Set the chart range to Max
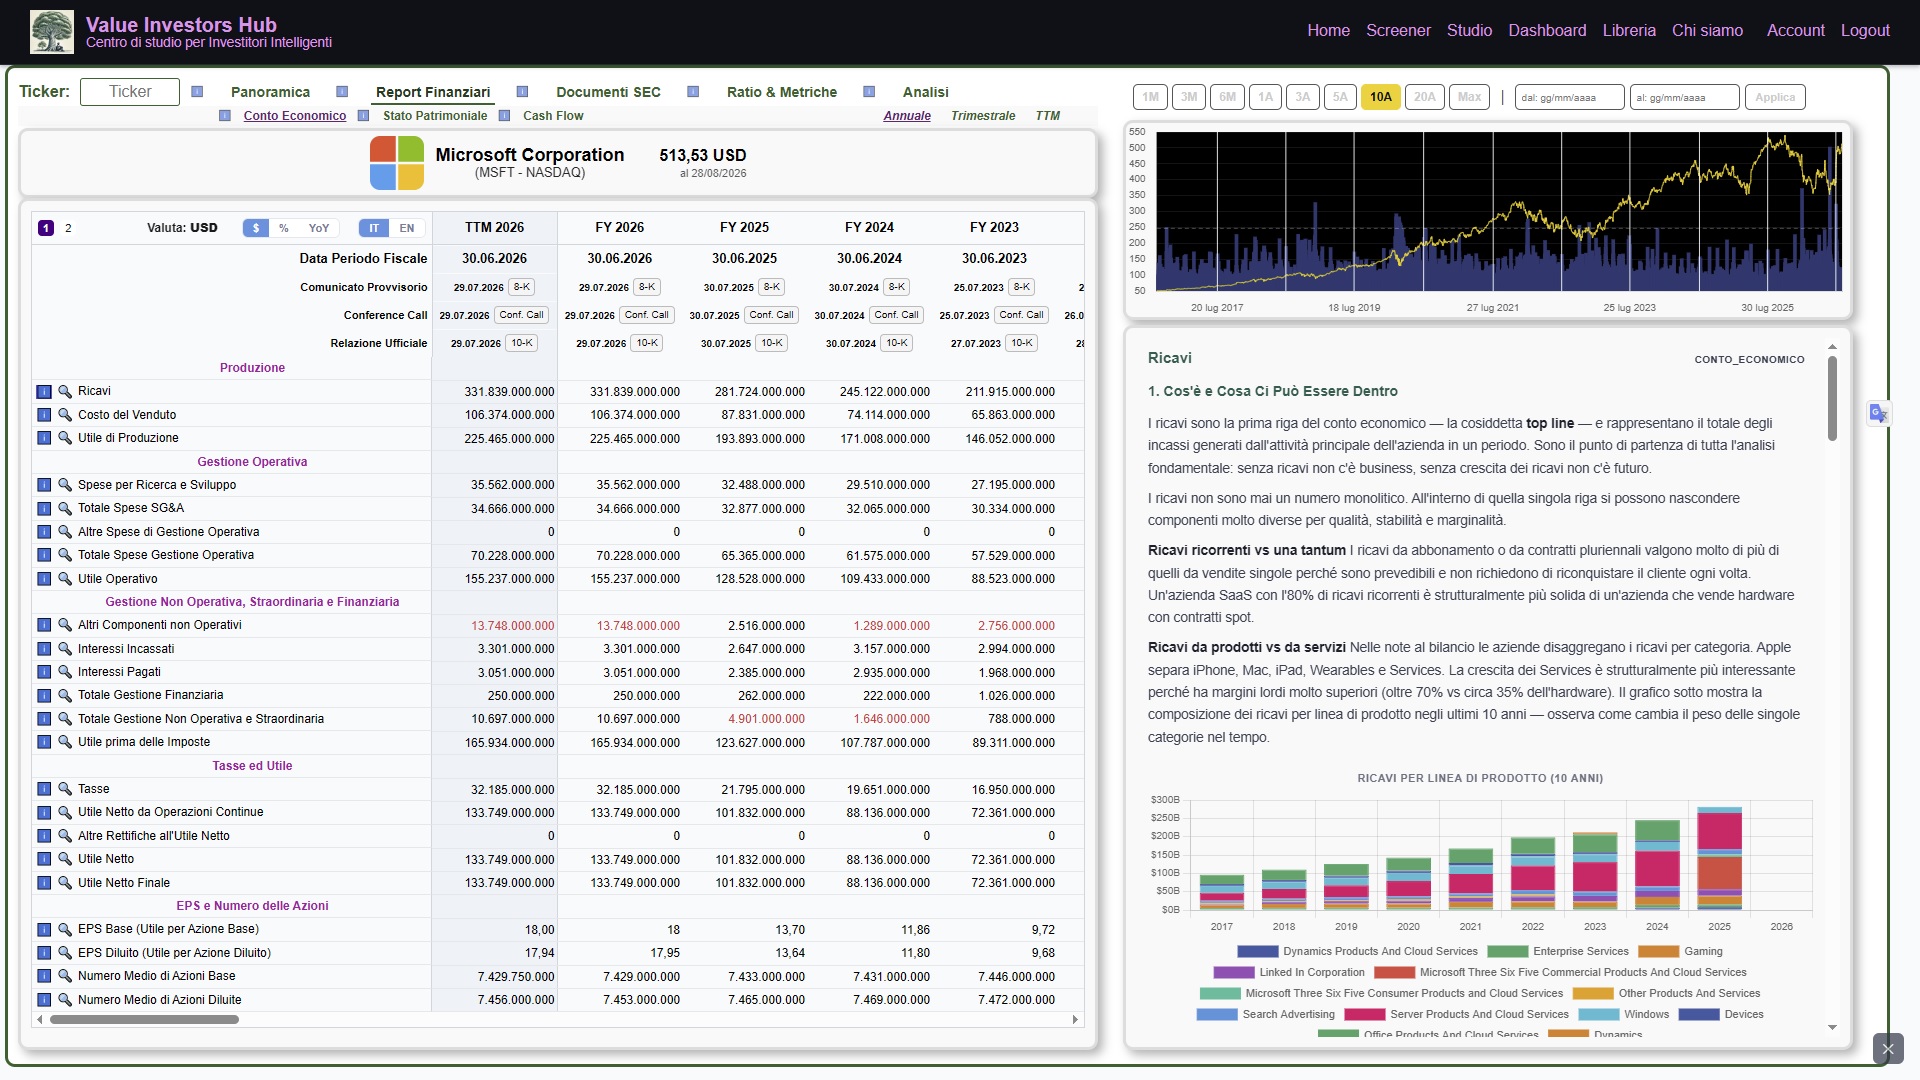1920x1080 pixels. [1470, 97]
